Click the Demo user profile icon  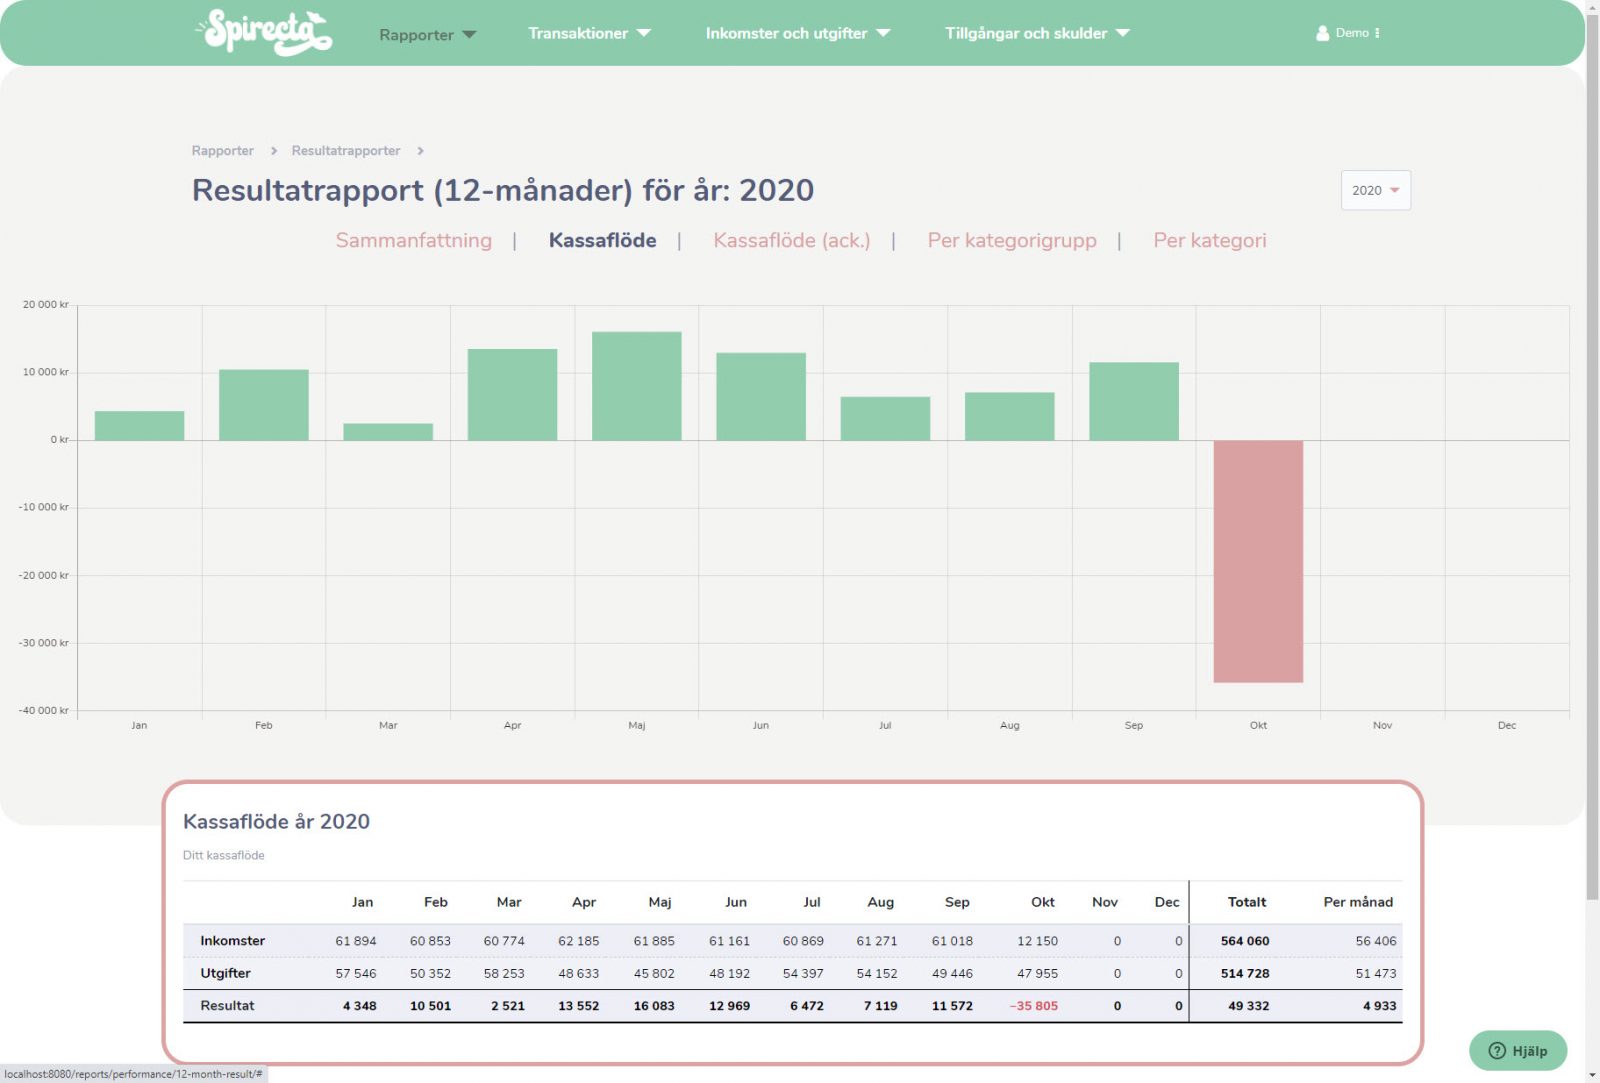[x=1322, y=33]
